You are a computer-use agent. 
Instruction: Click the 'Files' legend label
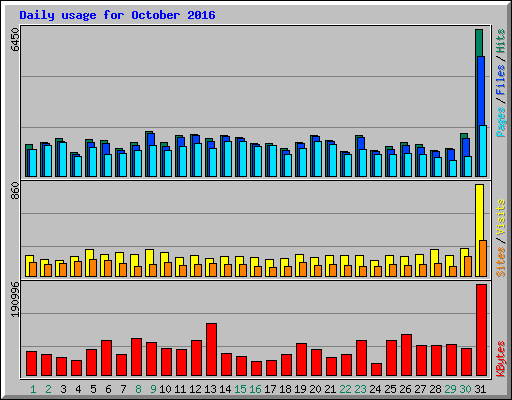pos(501,80)
